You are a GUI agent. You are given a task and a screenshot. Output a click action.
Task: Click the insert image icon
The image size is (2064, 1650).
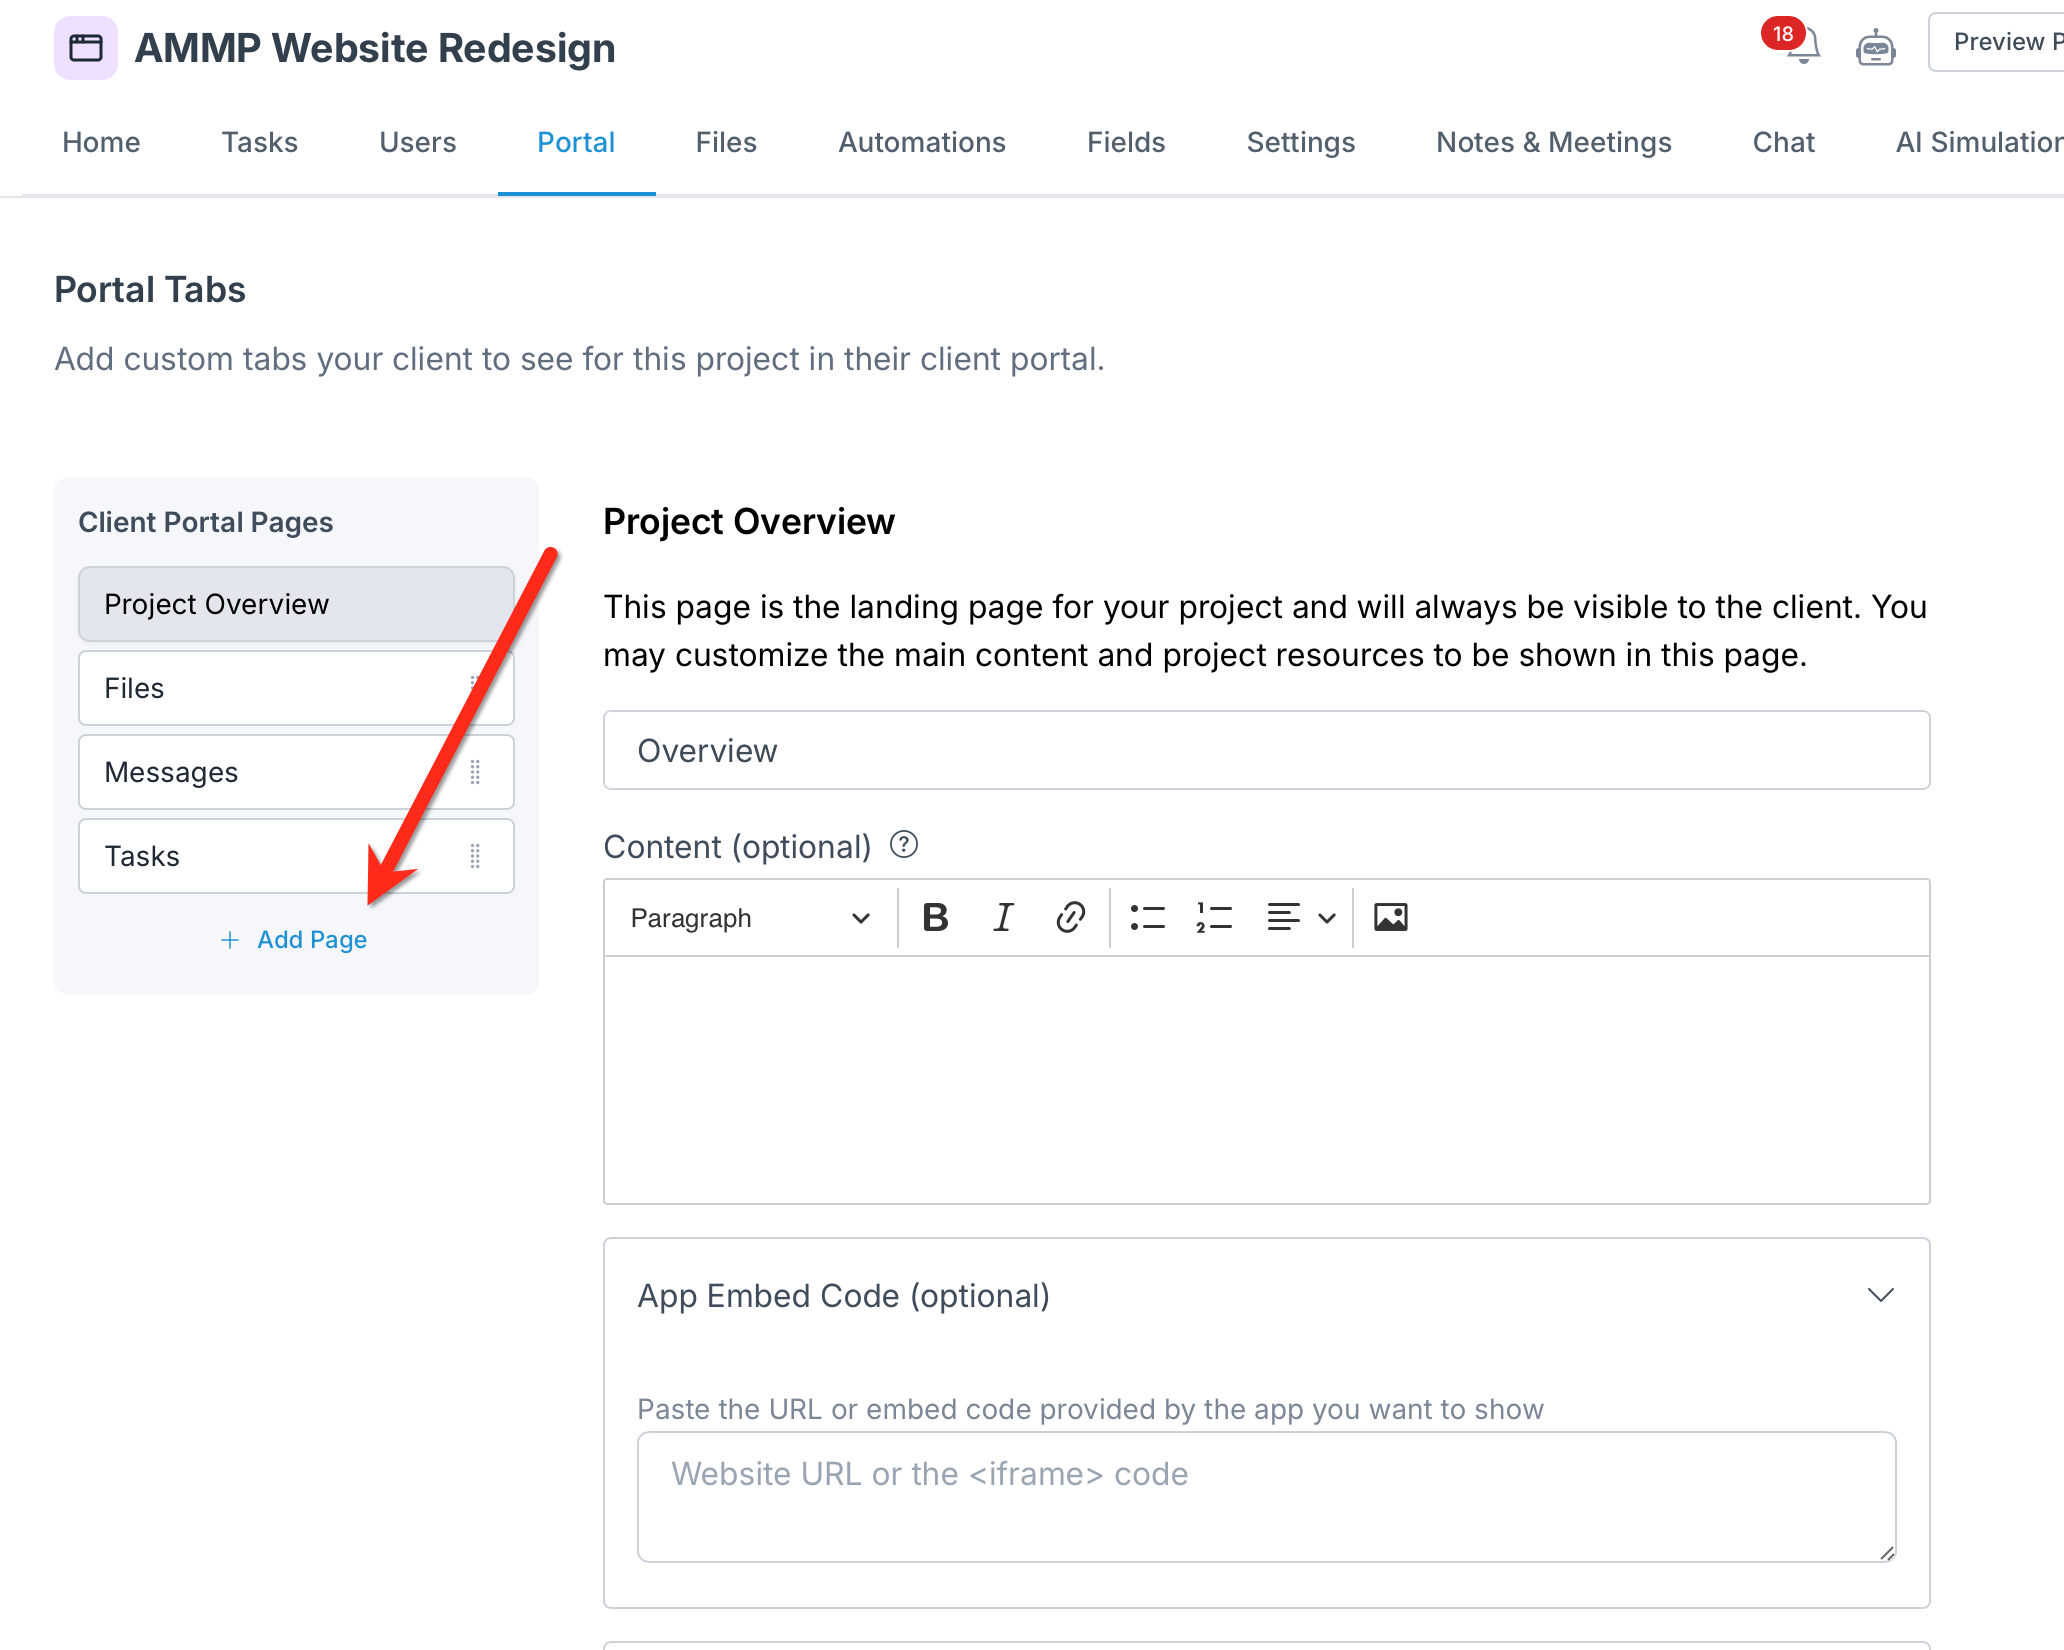[x=1390, y=917]
